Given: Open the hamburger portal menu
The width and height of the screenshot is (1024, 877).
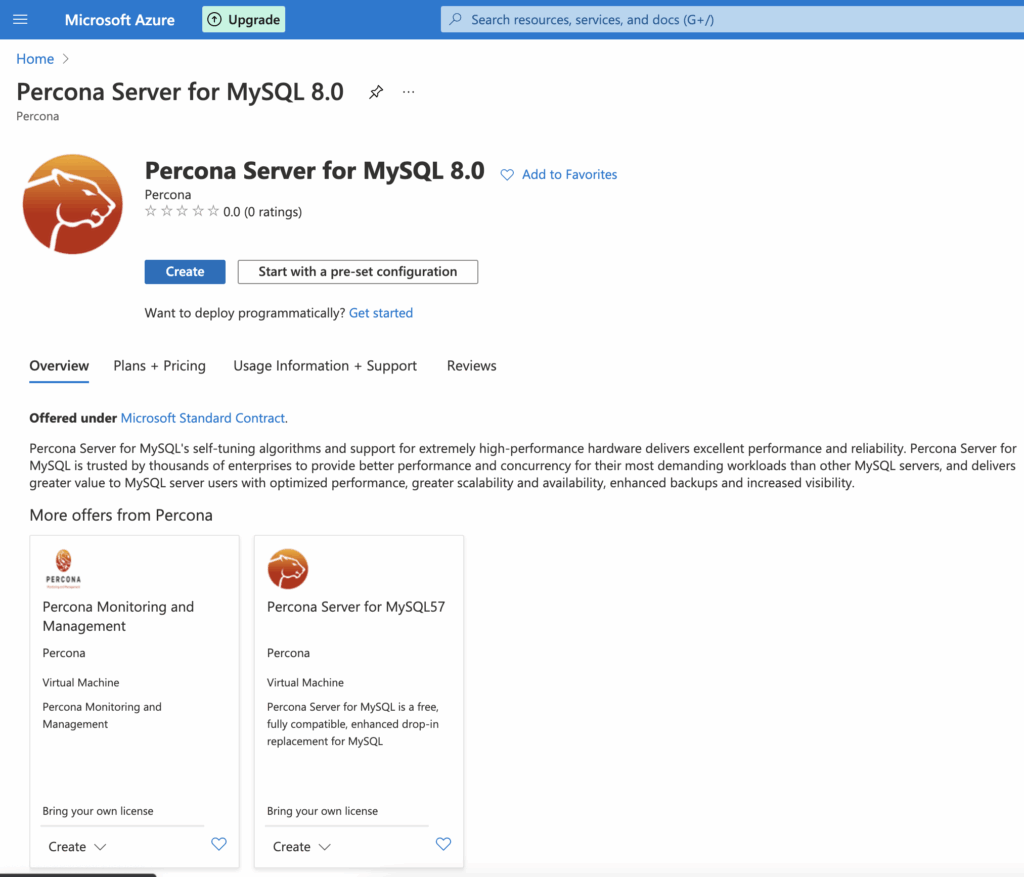Looking at the screenshot, I should pos(20,20).
